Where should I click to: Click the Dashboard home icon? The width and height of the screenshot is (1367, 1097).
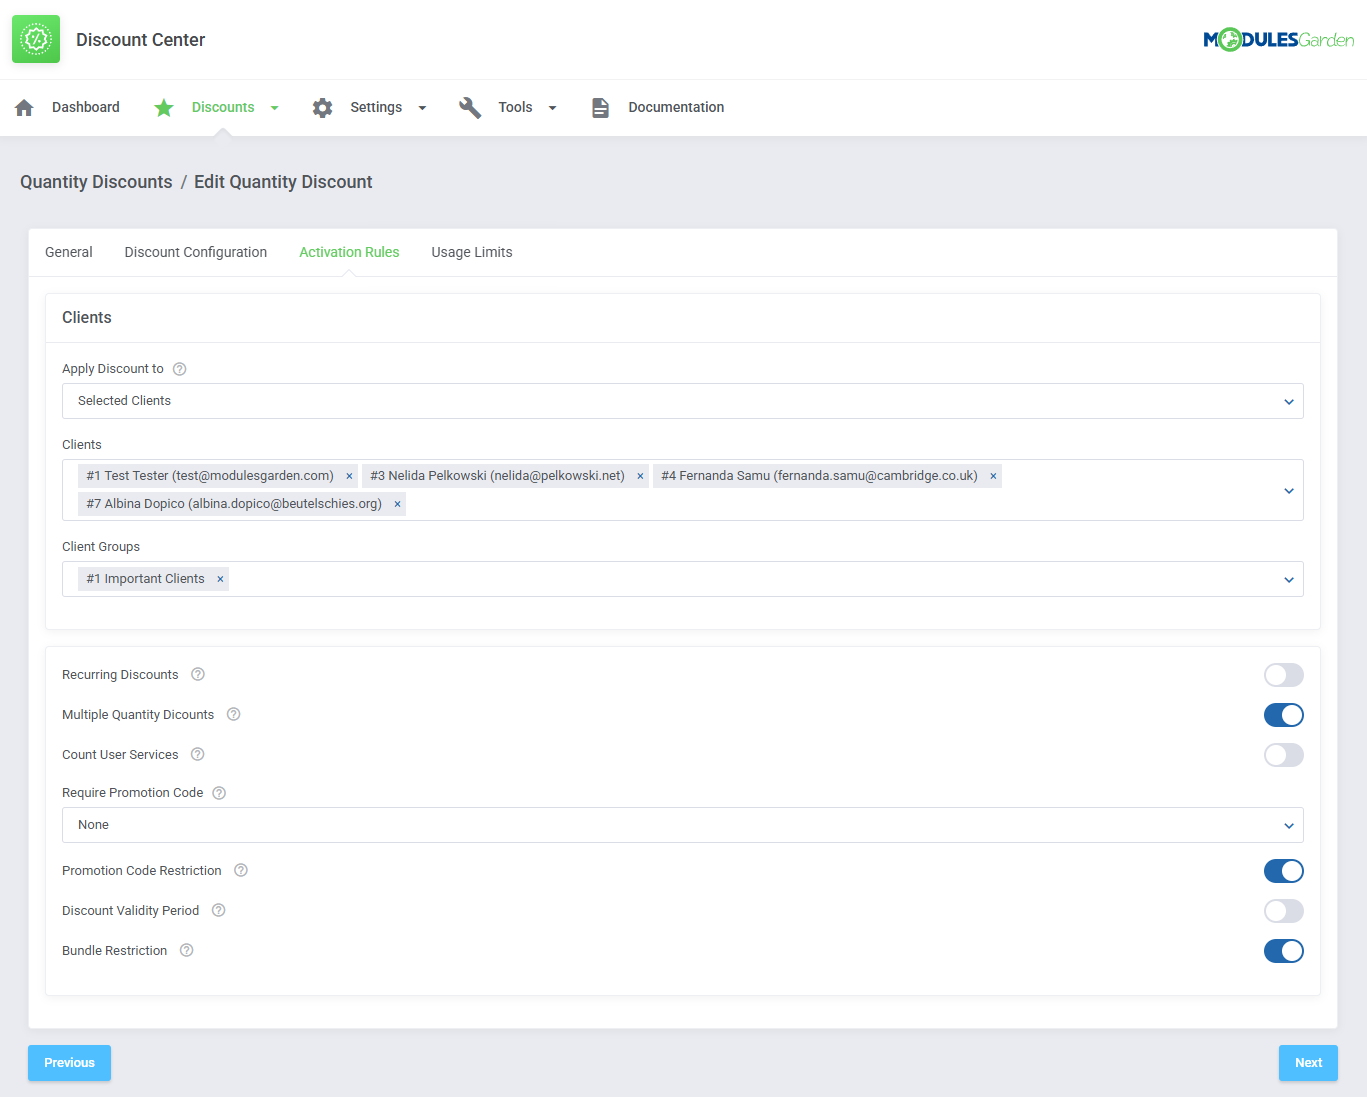[x=25, y=108]
